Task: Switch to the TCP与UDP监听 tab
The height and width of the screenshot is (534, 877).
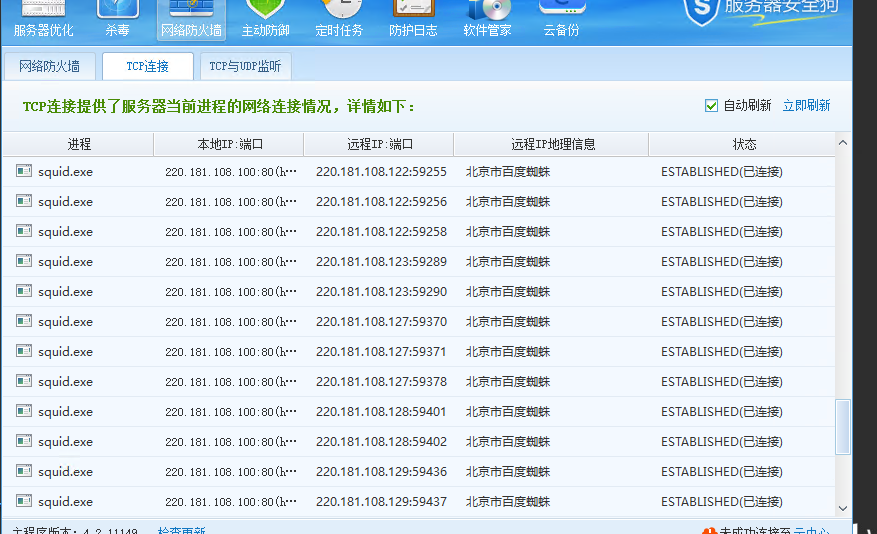Action: (x=245, y=67)
